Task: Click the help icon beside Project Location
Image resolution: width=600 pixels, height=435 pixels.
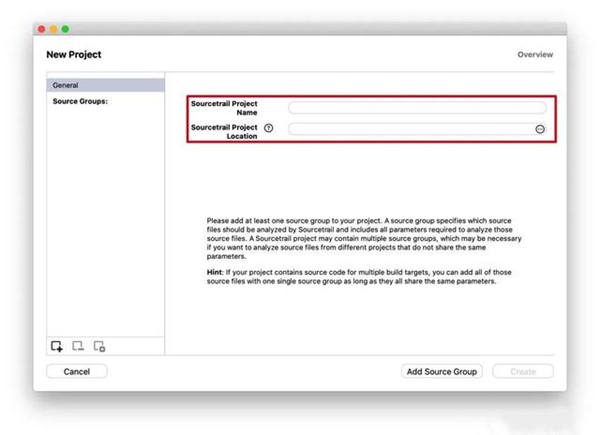Action: [x=270, y=129]
